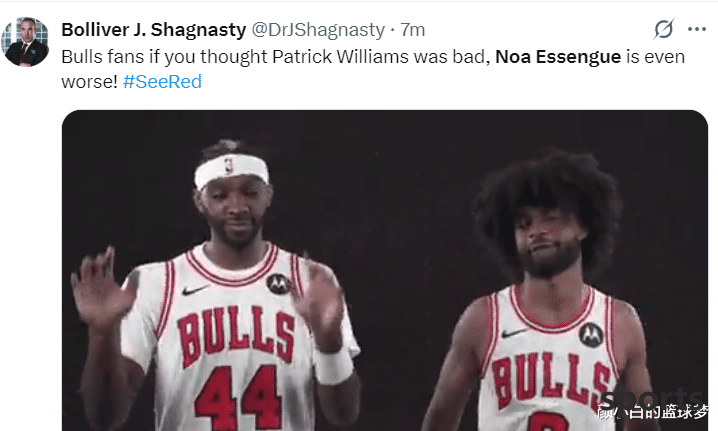This screenshot has width=718, height=431.
Task: Click the number 44 on the jersey
Action: tap(237, 397)
